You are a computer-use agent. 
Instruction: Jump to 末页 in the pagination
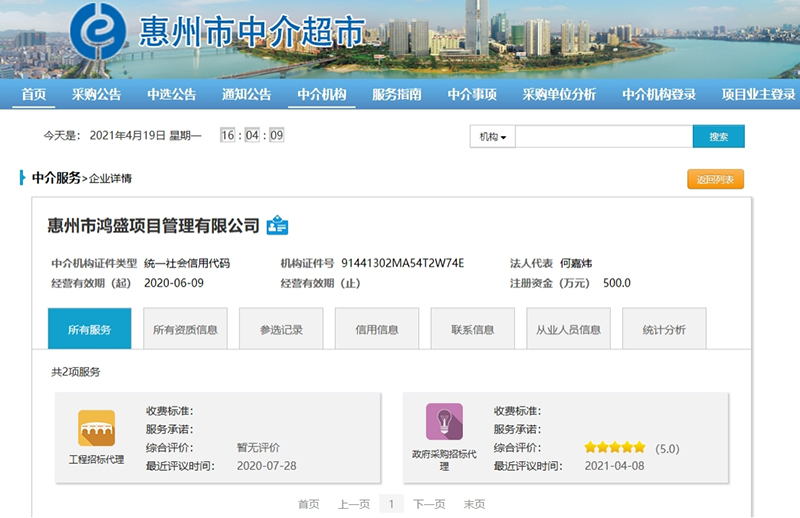pyautogui.click(x=474, y=504)
